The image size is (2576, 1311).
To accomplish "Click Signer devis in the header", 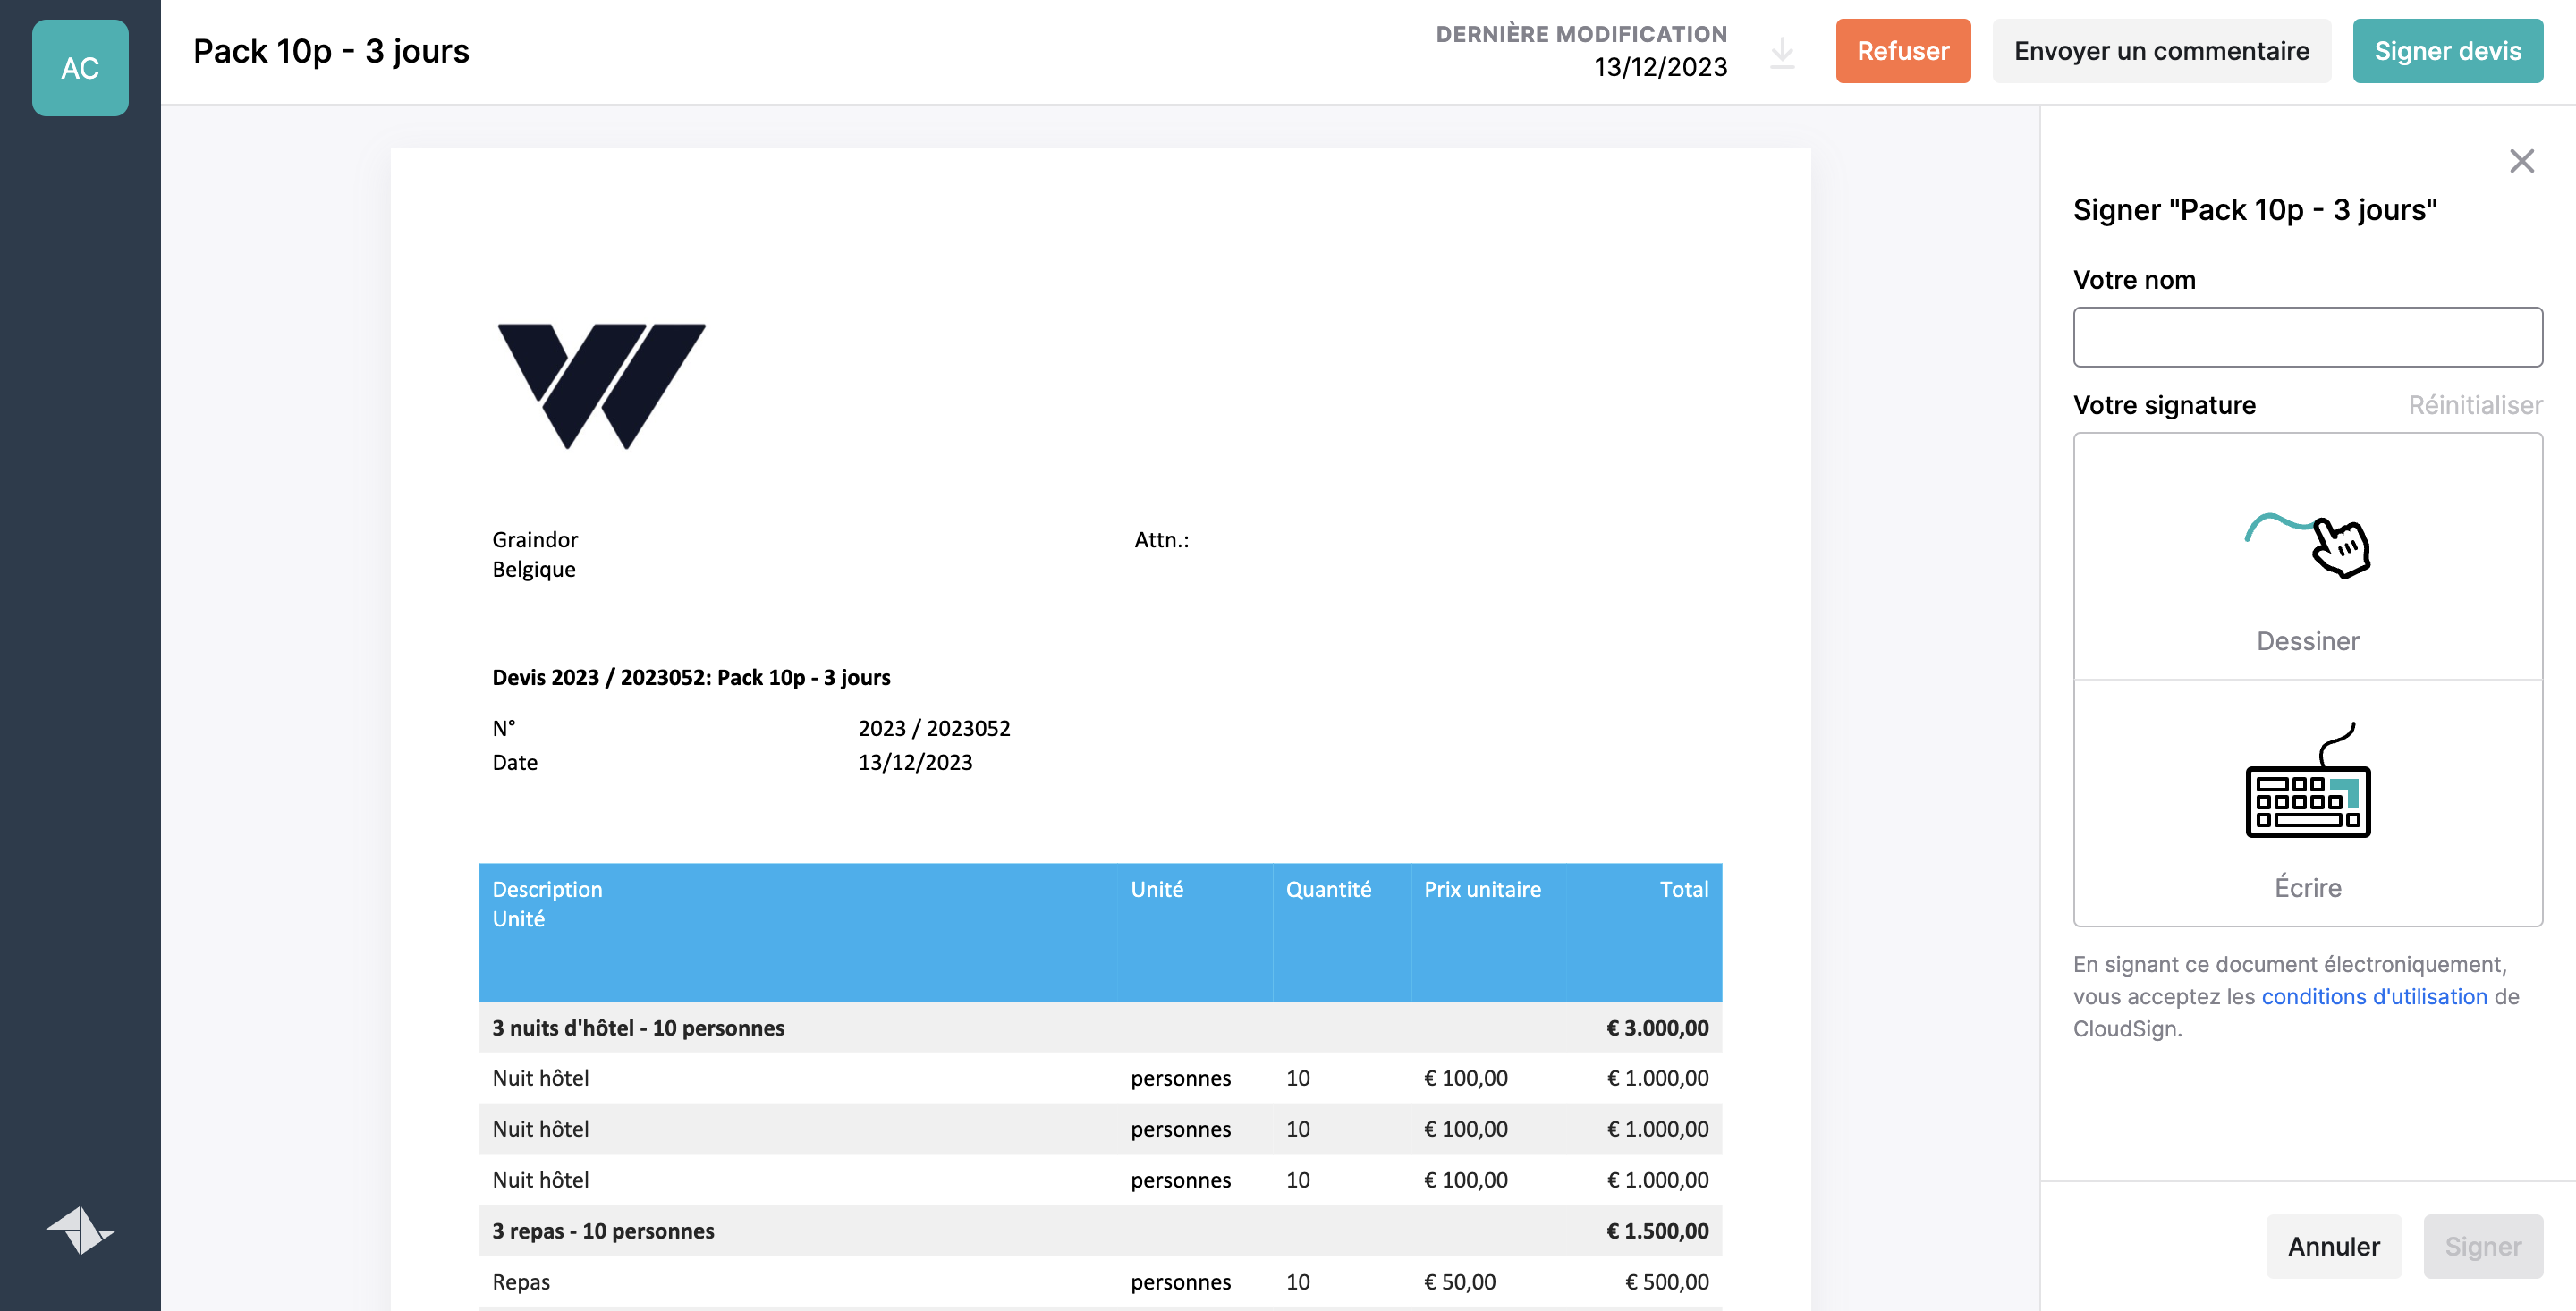I will click(2447, 51).
